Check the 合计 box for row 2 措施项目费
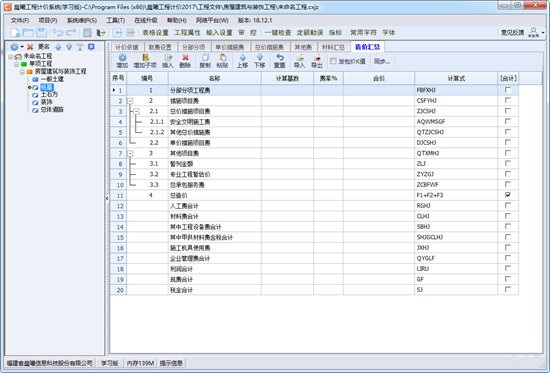The height and width of the screenshot is (373, 550). pyautogui.click(x=507, y=100)
